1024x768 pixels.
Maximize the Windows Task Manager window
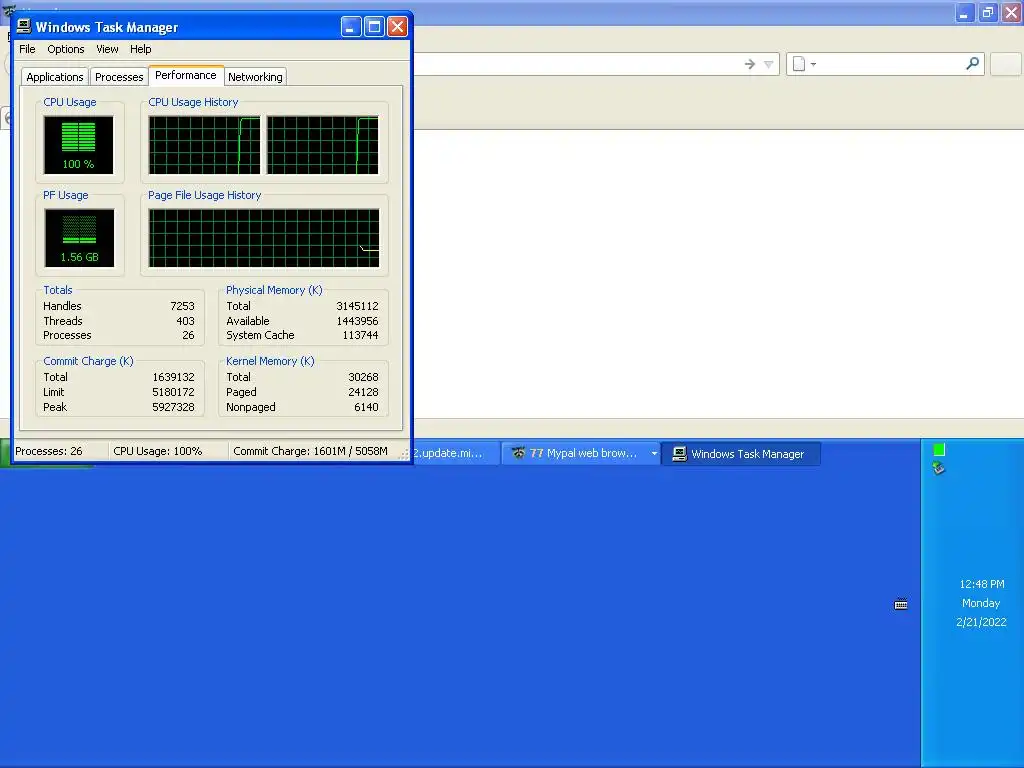(374, 27)
